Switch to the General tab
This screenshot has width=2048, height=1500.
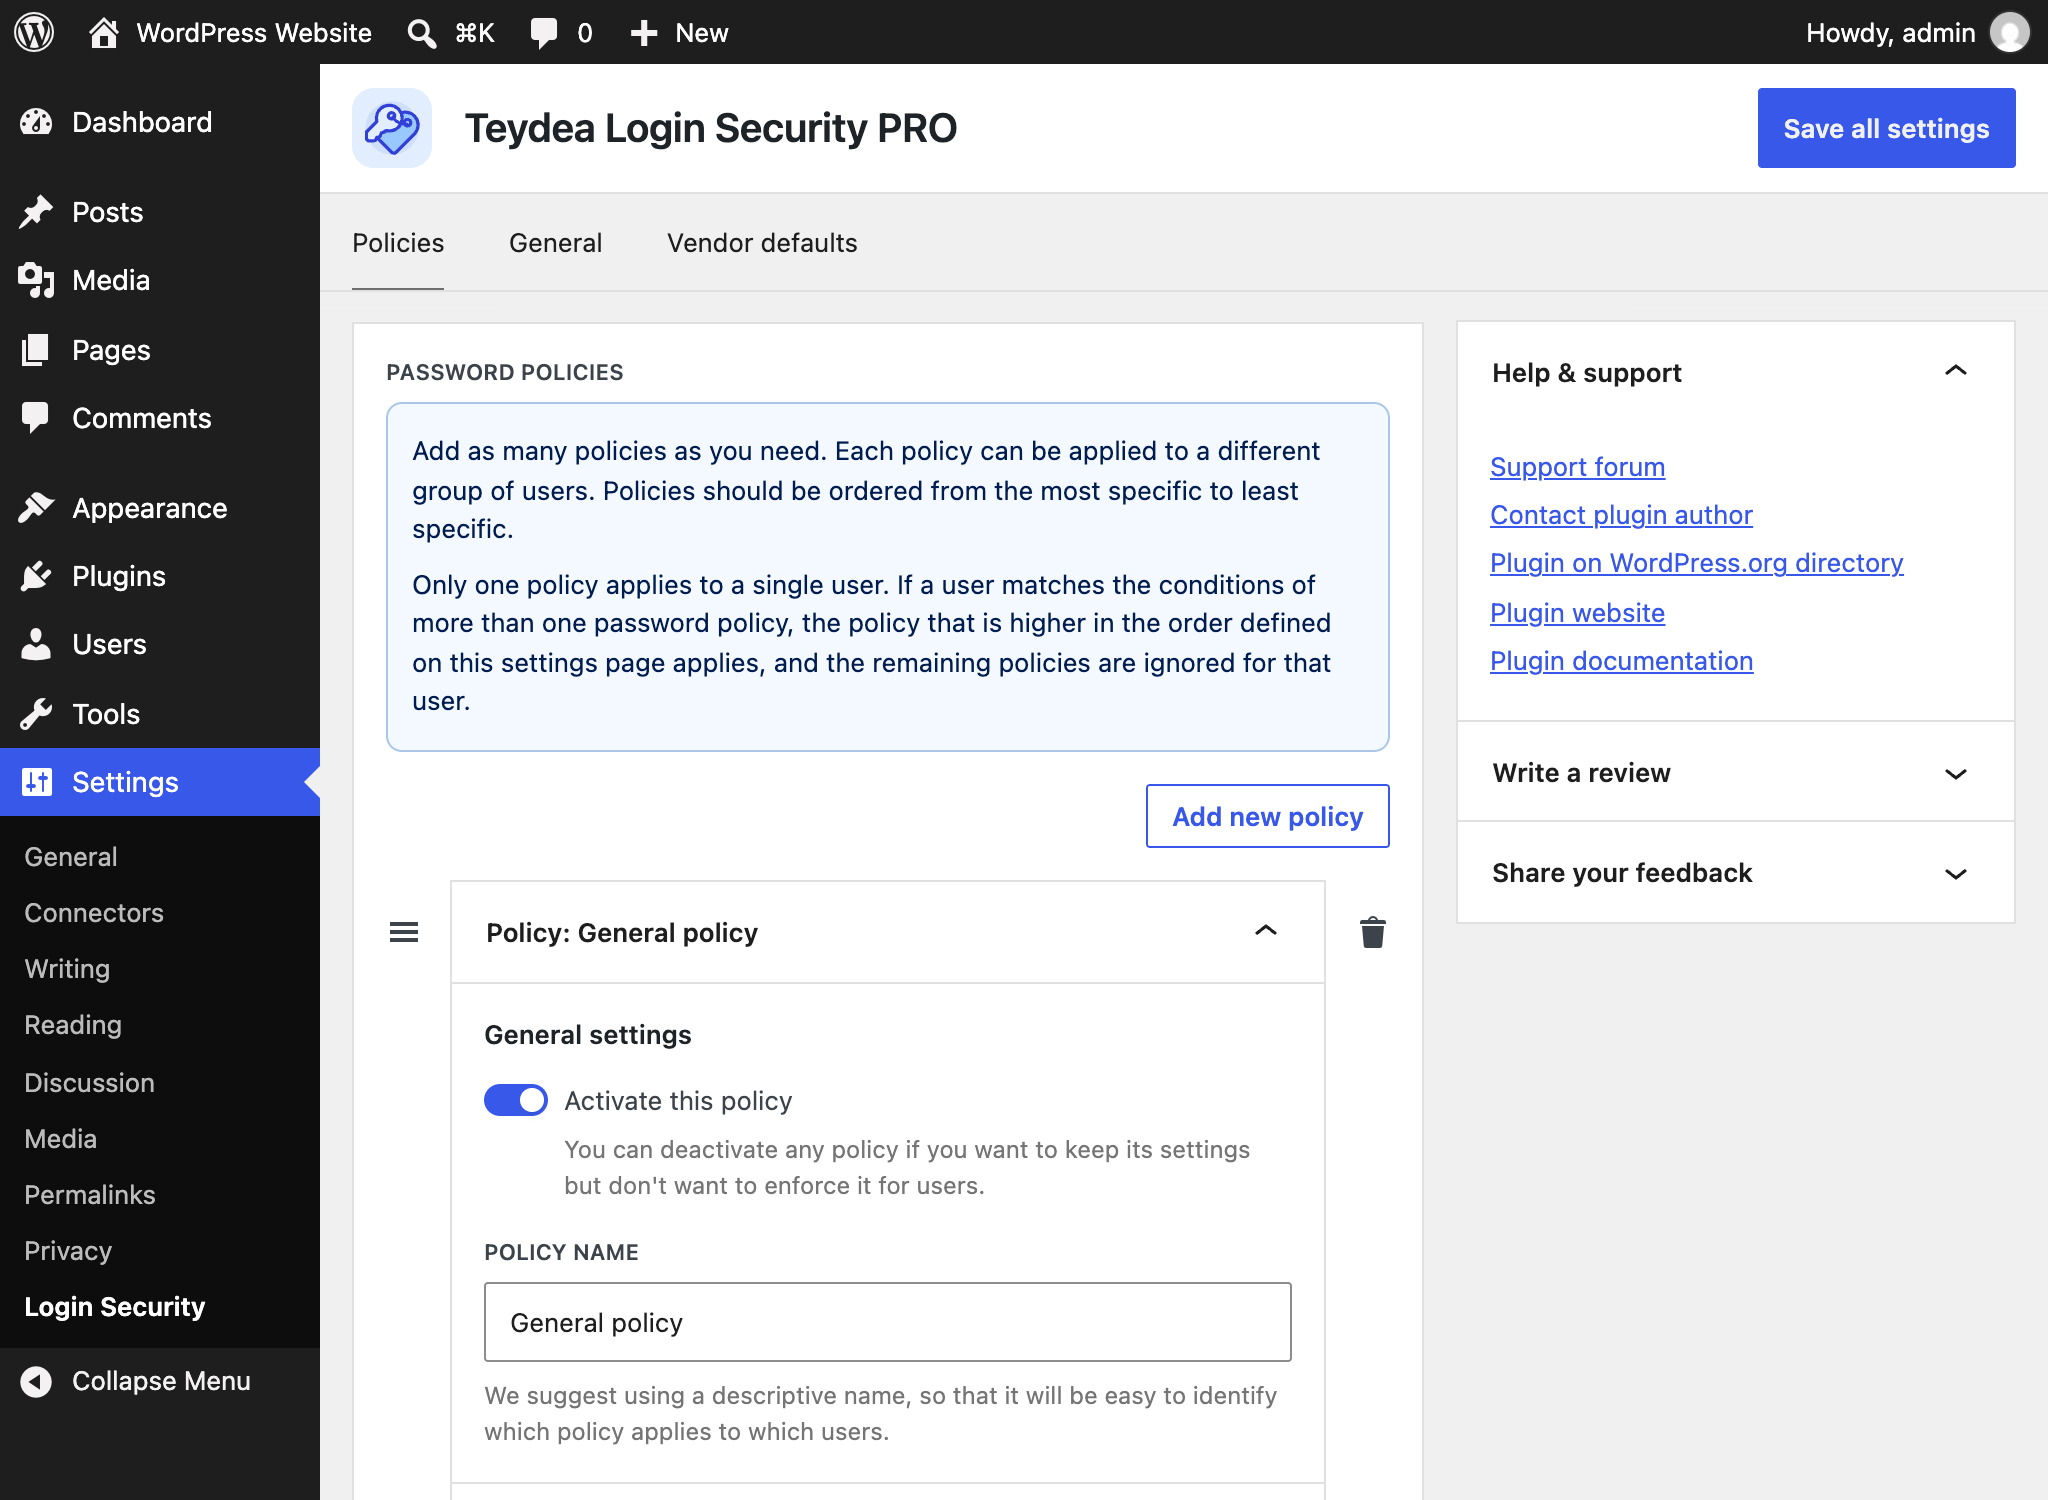(556, 243)
